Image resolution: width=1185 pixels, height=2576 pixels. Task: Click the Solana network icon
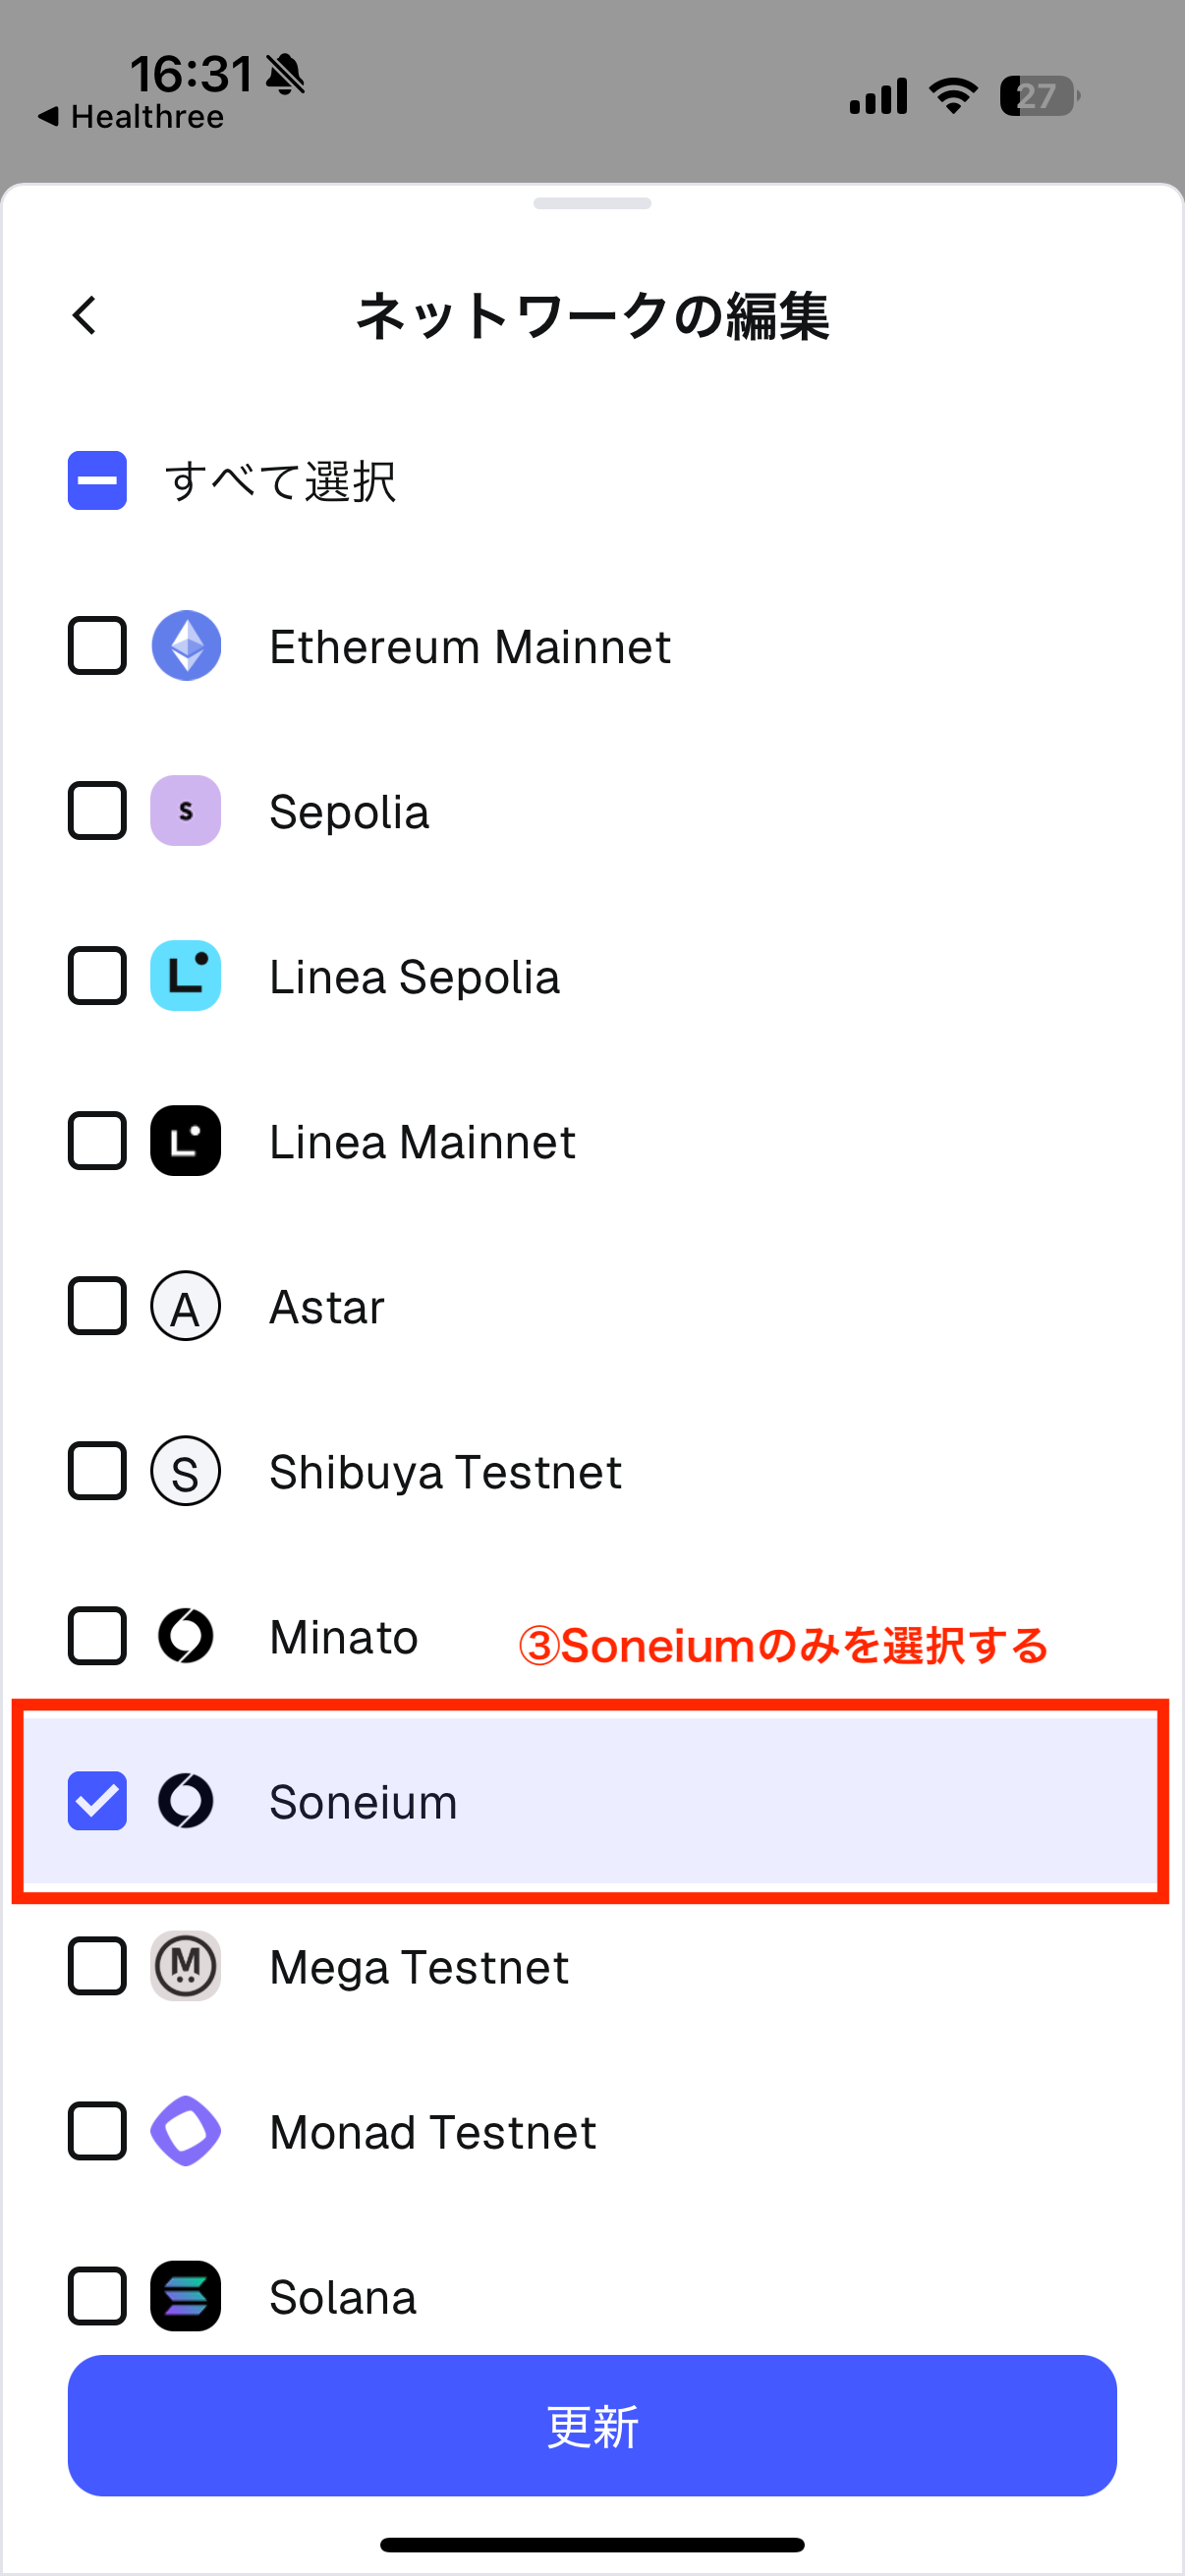(186, 2296)
